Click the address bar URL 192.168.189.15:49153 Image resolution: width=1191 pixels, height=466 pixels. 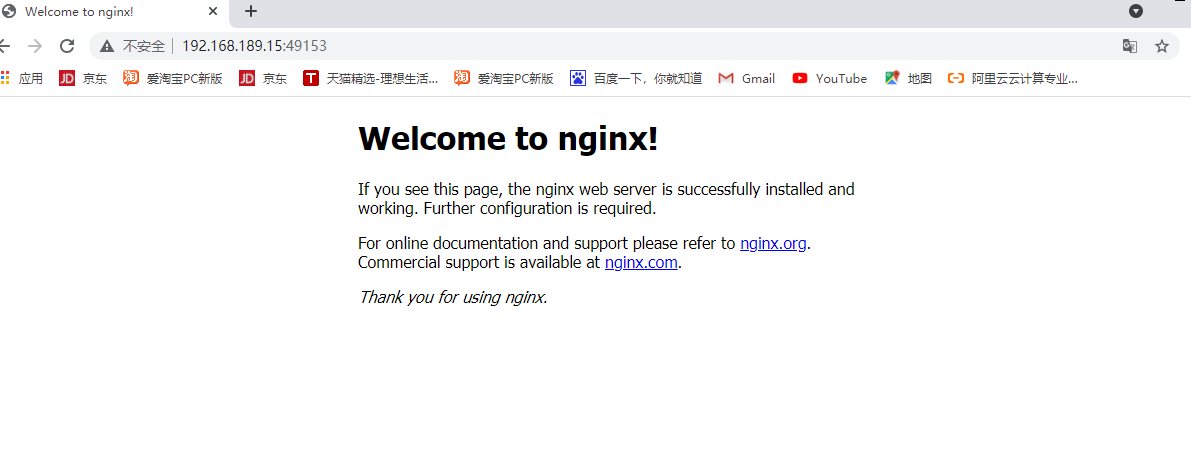click(254, 46)
